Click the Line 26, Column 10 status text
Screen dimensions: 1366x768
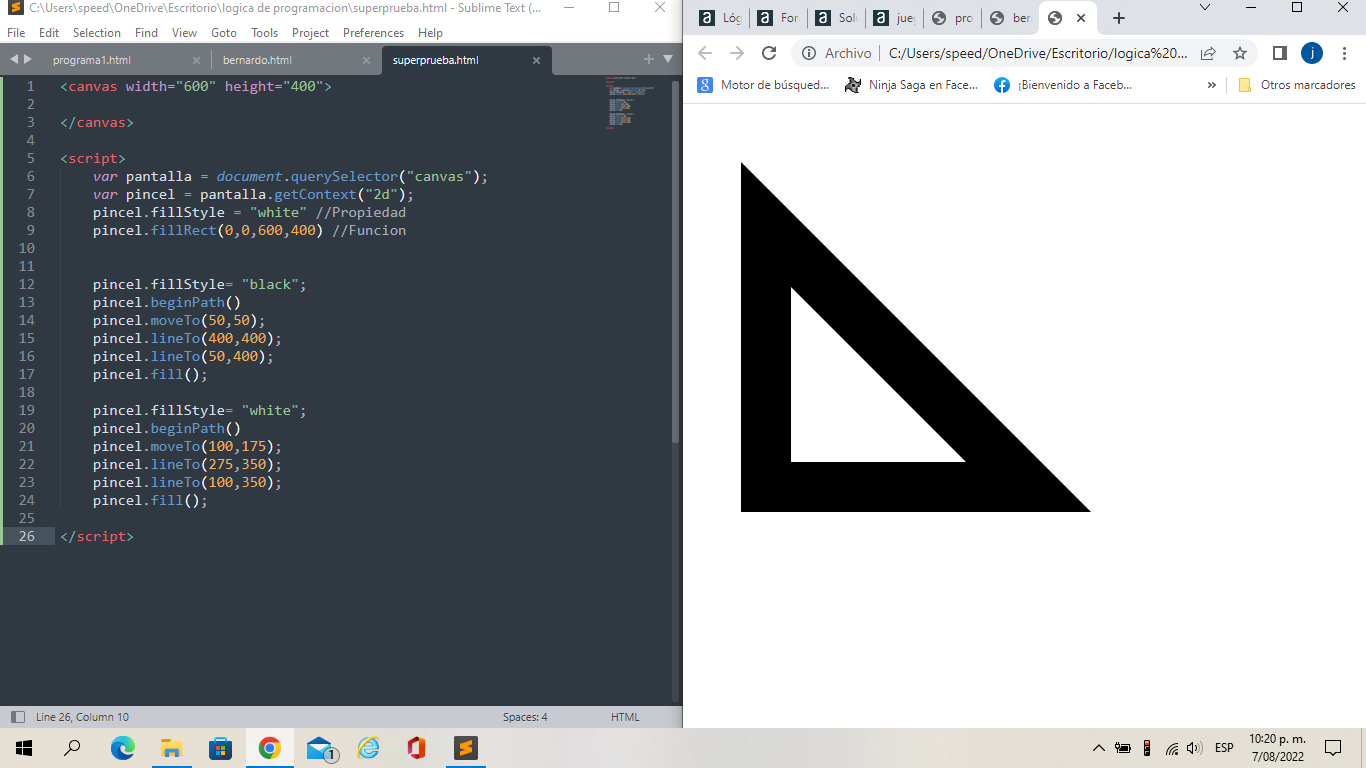pyautogui.click(x=82, y=717)
